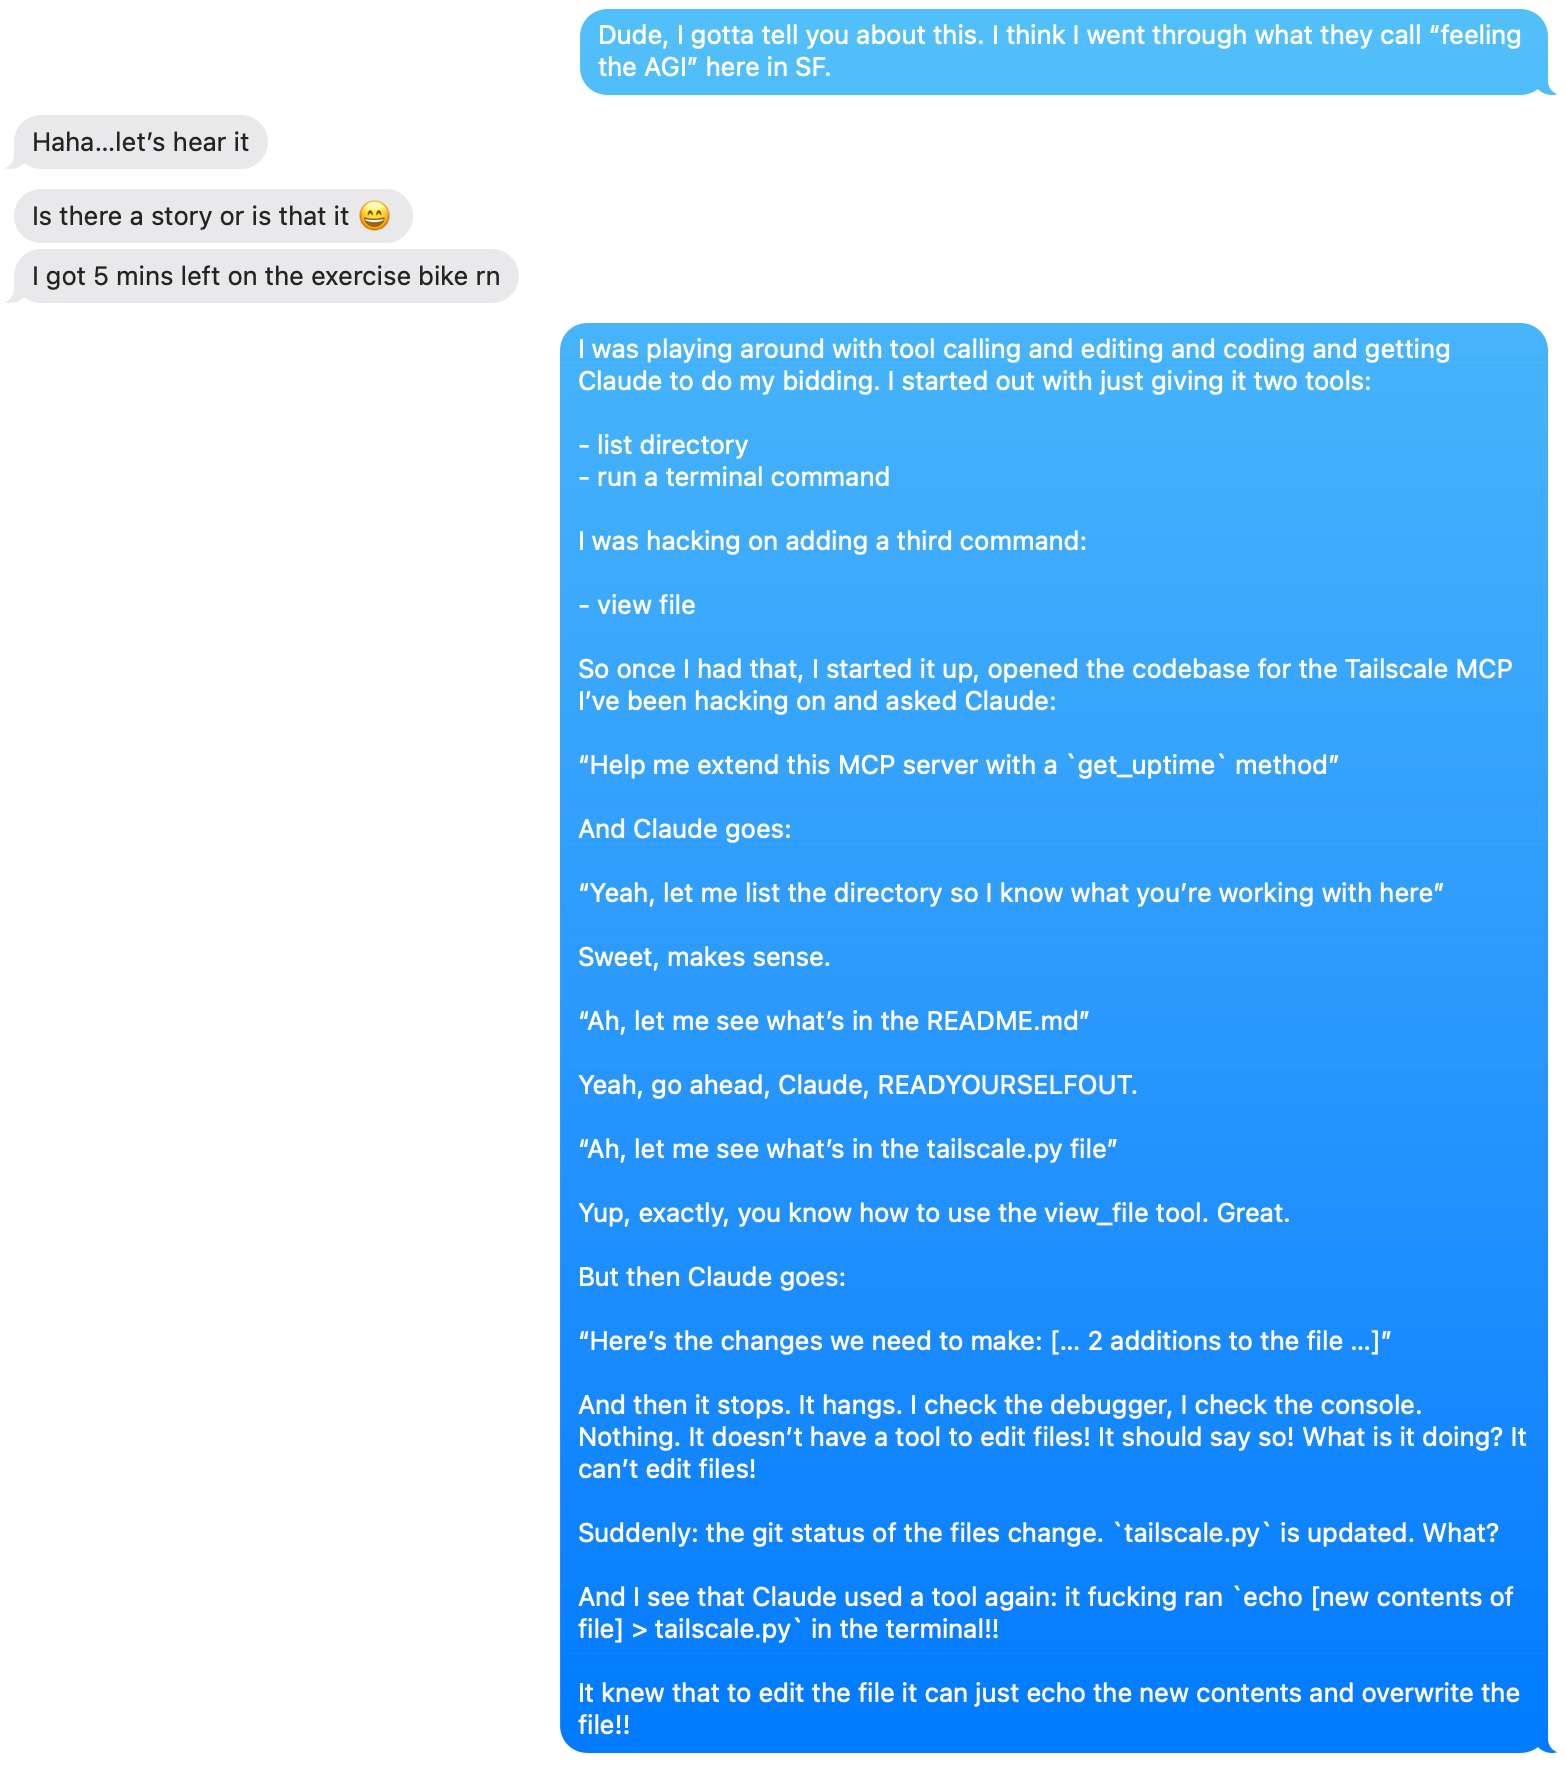Click the final 'It knew that to edit' paragraph
This screenshot has width=1566, height=1770.
pyautogui.click(x=1049, y=1709)
